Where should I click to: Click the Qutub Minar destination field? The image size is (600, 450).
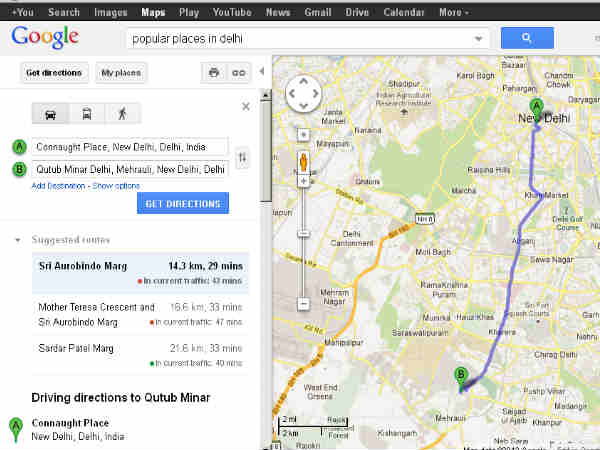[130, 169]
